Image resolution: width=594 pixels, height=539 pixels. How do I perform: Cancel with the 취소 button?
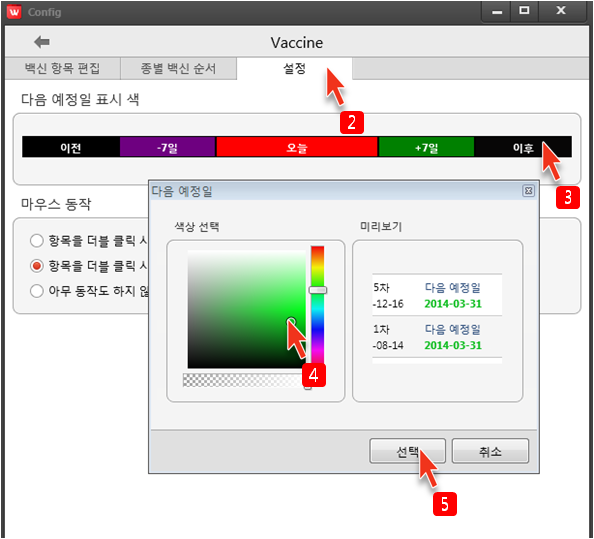[490, 451]
